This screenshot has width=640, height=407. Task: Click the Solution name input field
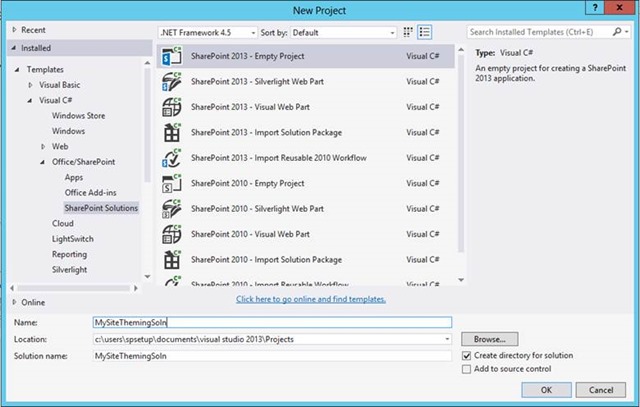point(272,356)
